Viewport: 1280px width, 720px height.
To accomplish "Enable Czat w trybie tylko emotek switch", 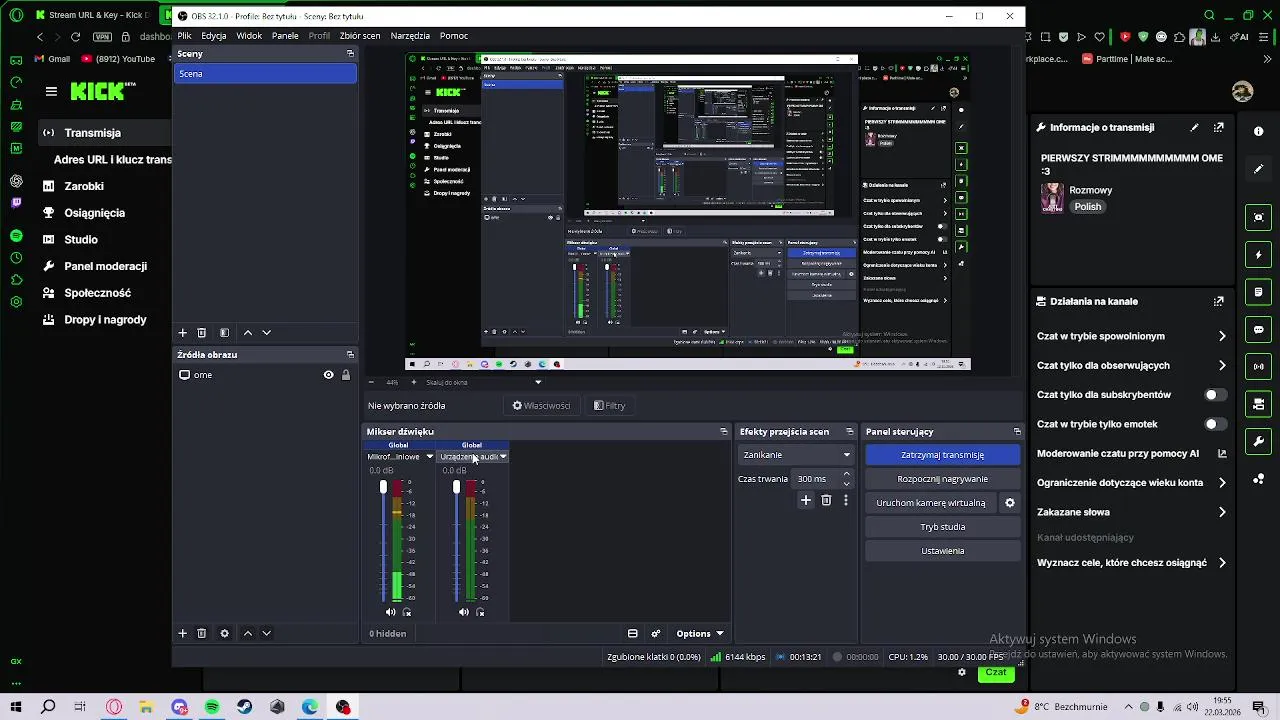I will [x=1214, y=424].
